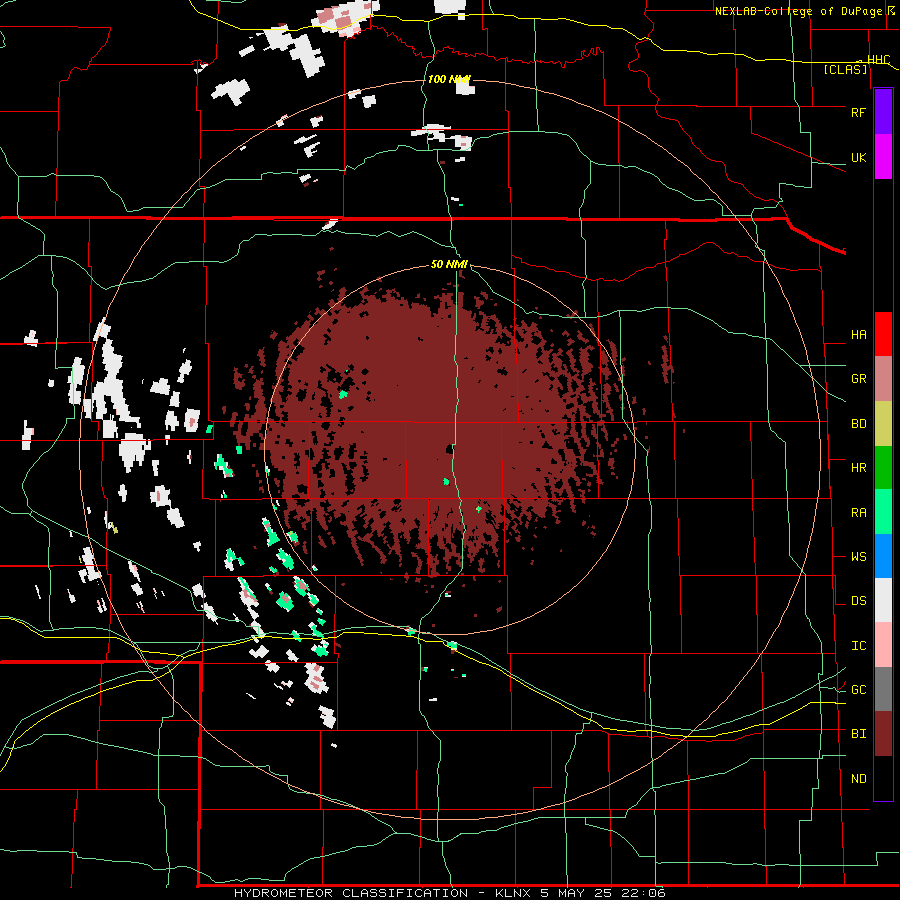Click the 'WS' legend label
The height and width of the screenshot is (900, 900).
(x=858, y=557)
